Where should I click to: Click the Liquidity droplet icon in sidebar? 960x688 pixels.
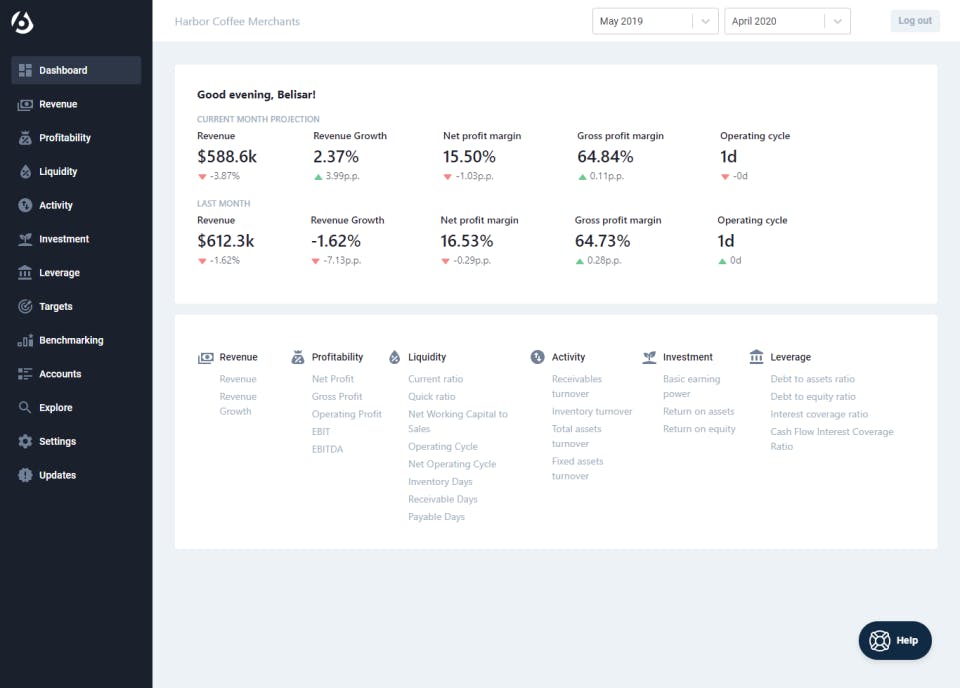(25, 171)
